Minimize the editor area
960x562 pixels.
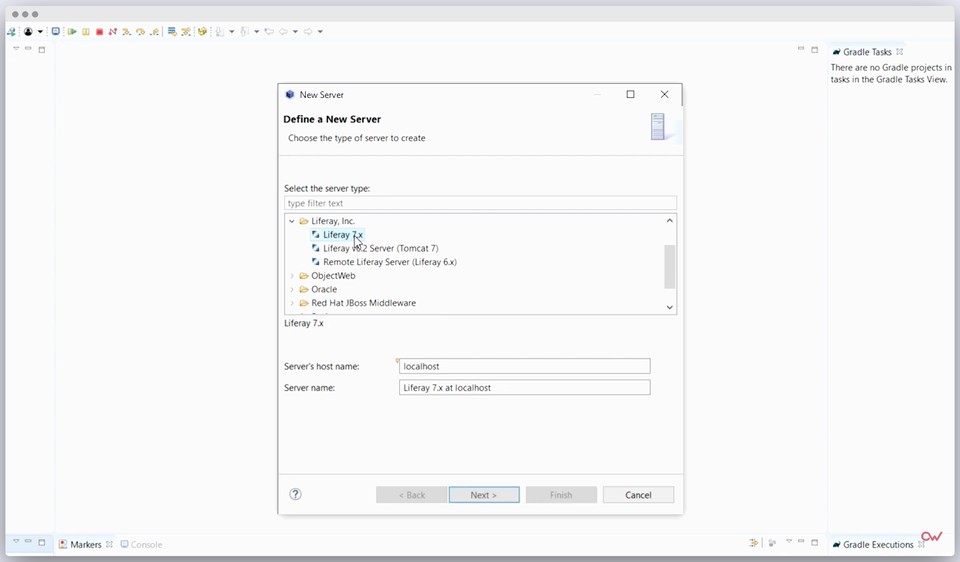[x=801, y=48]
